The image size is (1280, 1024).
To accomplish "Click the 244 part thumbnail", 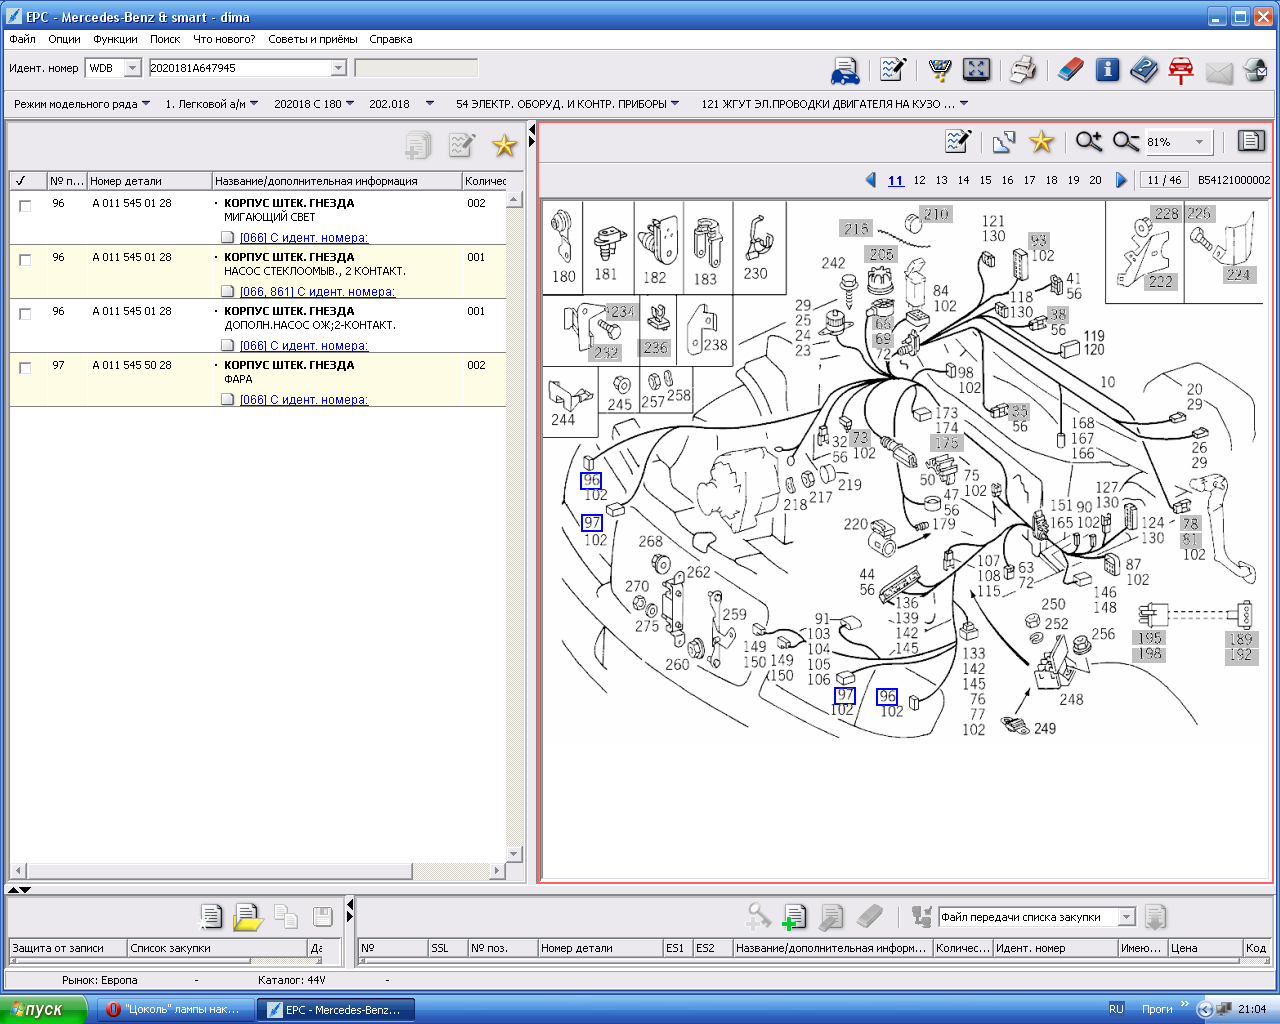I will pyautogui.click(x=570, y=402).
